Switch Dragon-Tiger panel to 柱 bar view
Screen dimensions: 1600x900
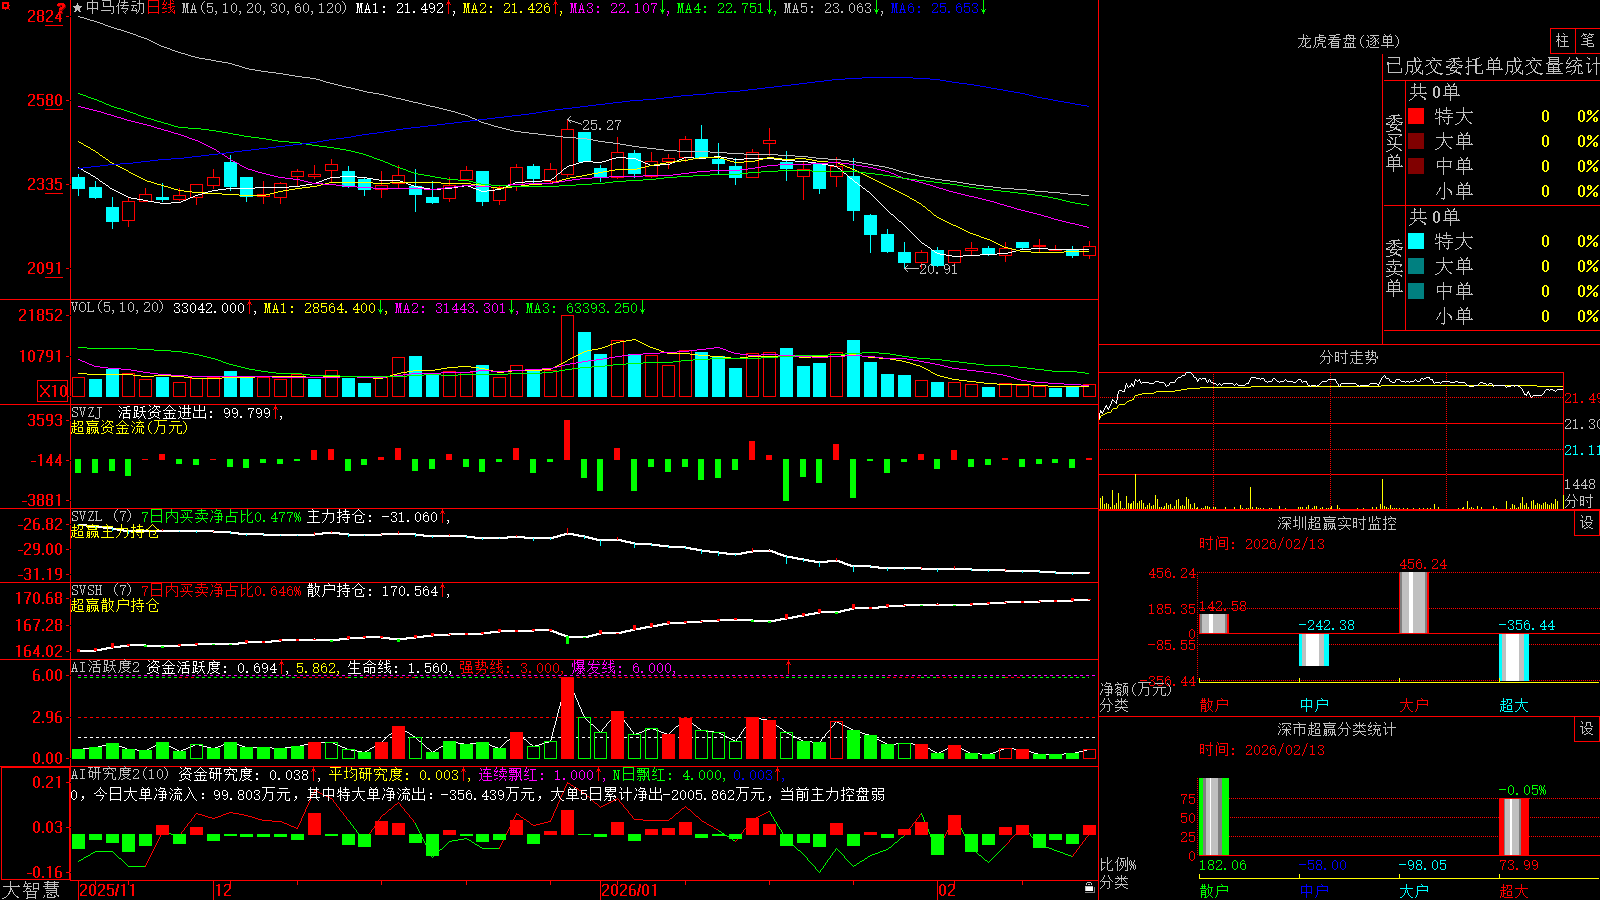pos(1562,40)
